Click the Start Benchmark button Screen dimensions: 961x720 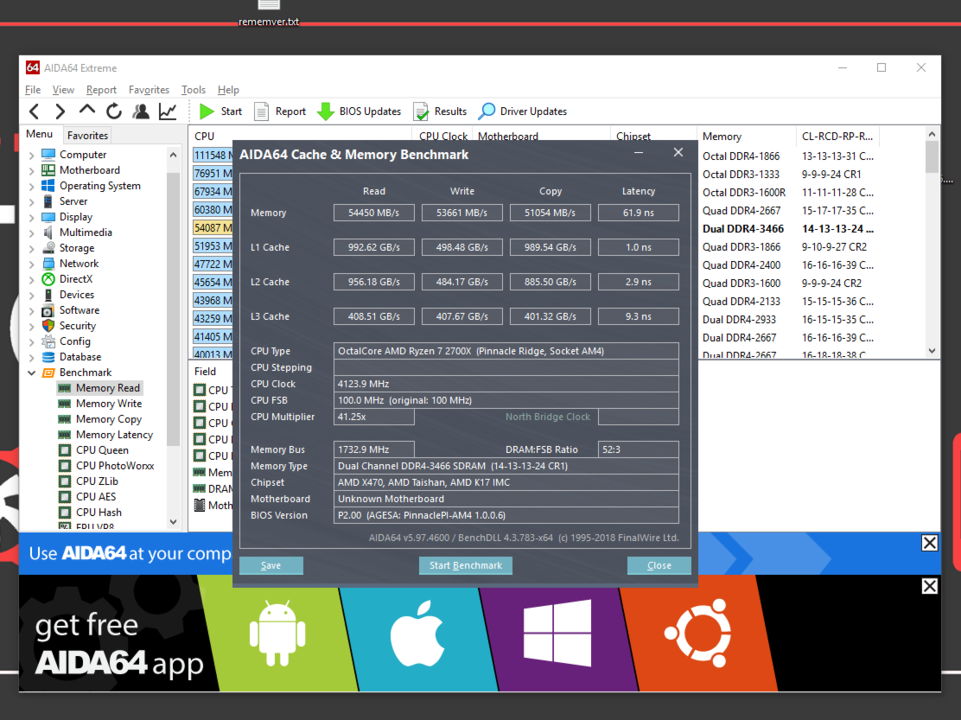coord(466,566)
